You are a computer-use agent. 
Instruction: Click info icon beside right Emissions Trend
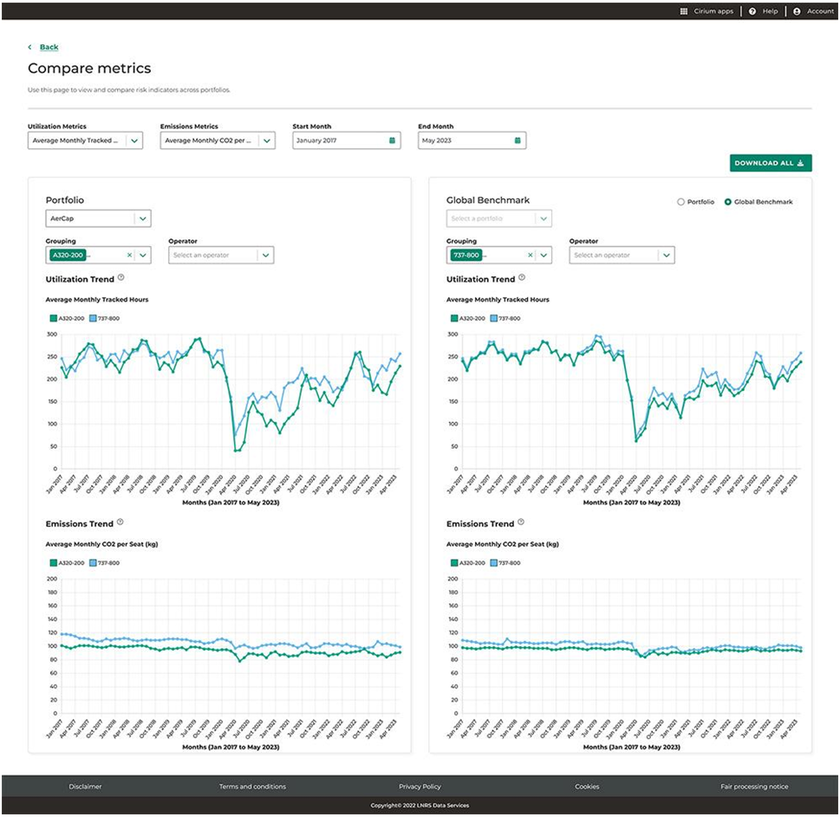(x=520, y=522)
